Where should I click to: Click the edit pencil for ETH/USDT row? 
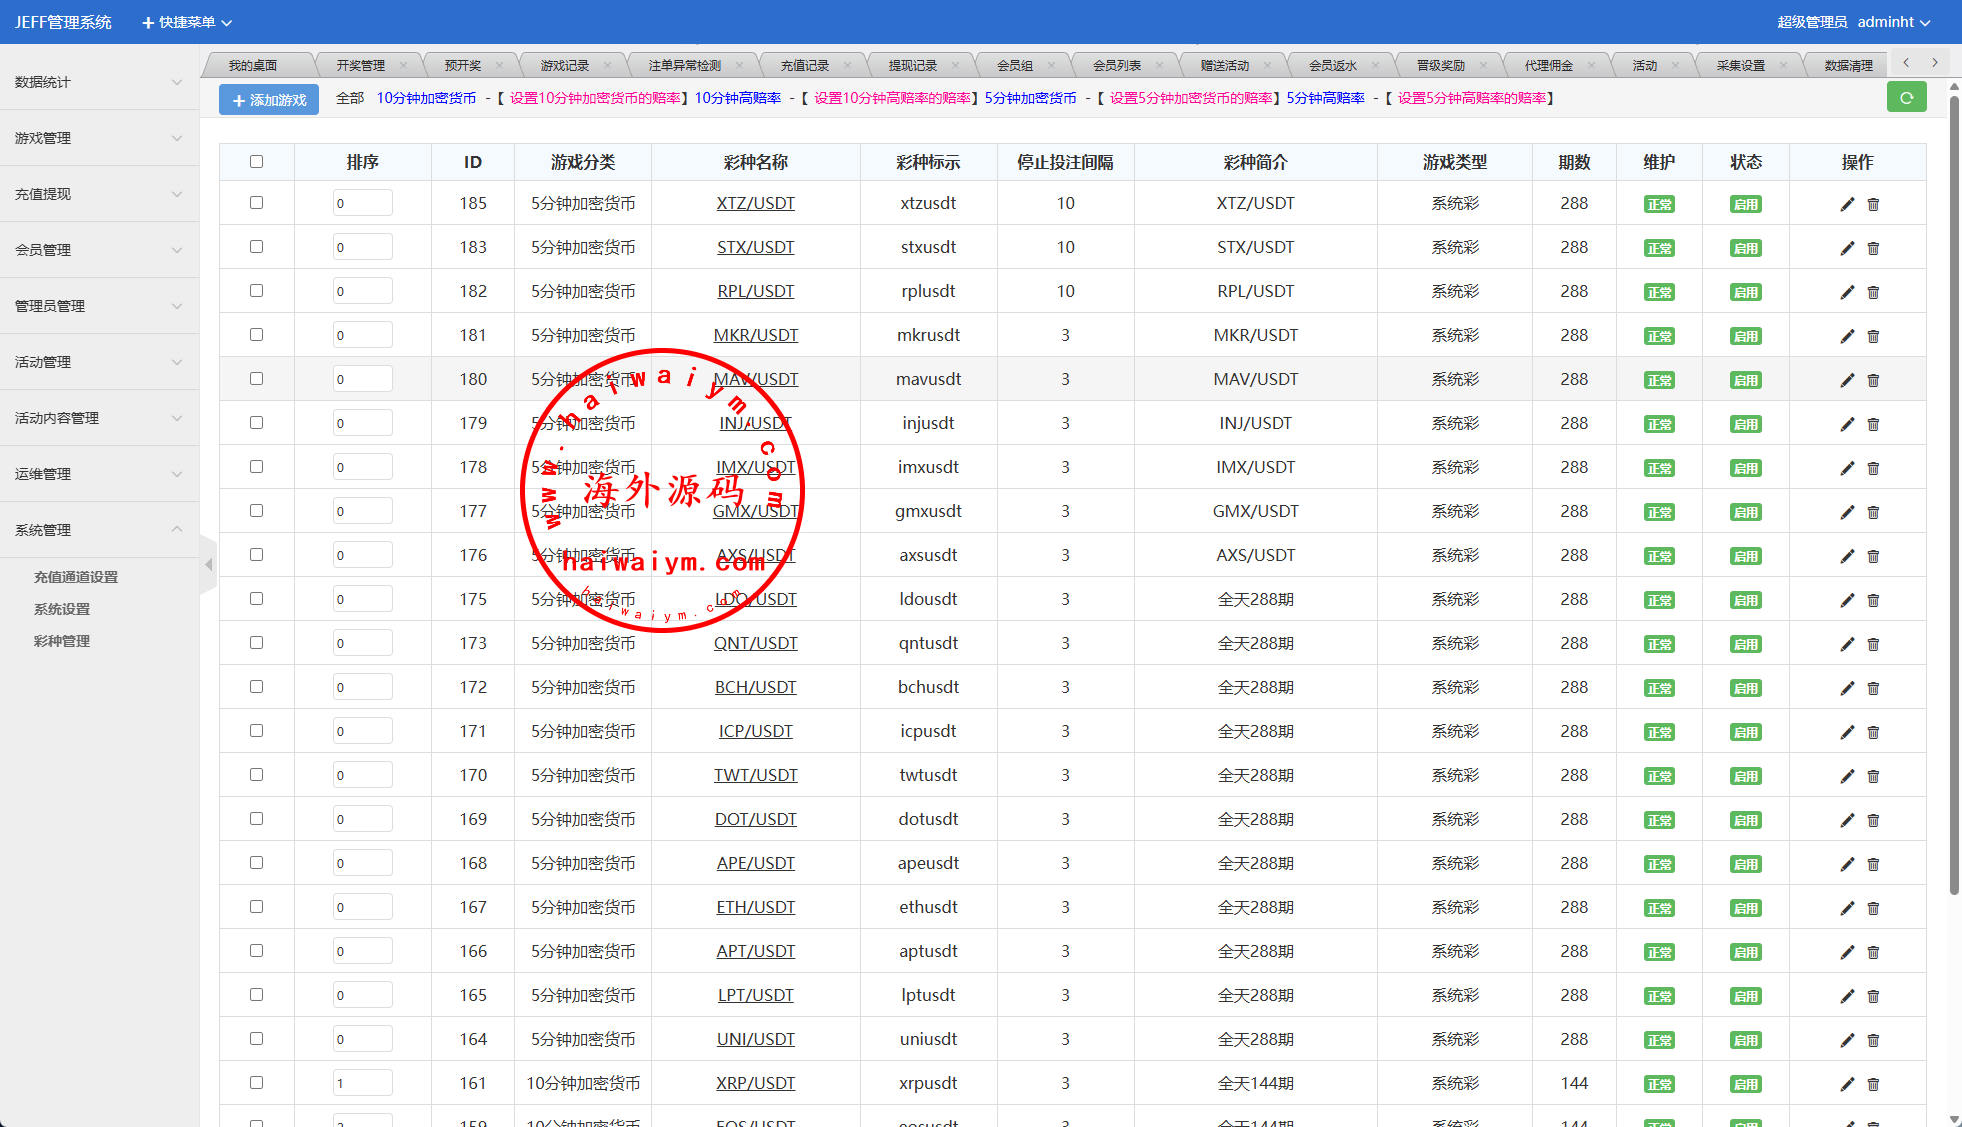tap(1847, 908)
